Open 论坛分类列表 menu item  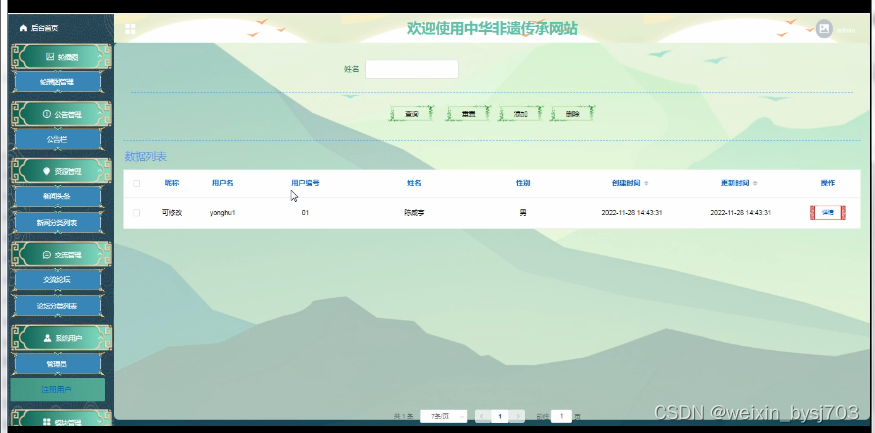[57, 306]
